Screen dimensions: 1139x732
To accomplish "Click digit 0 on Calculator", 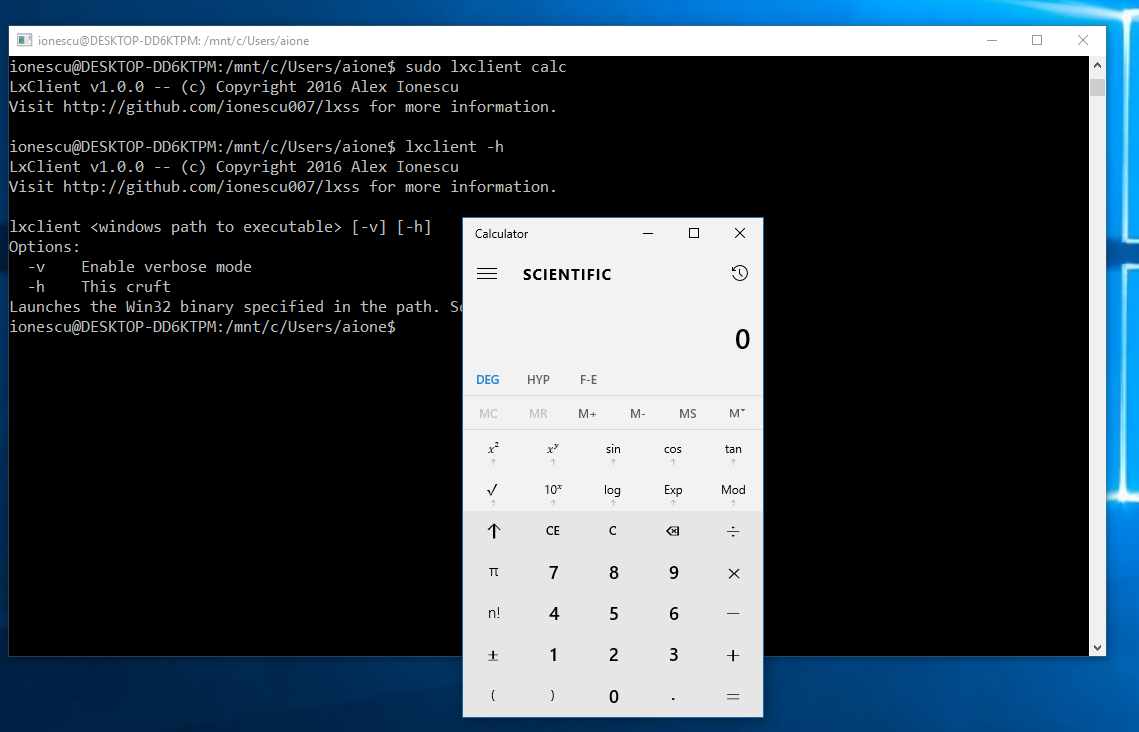I will [x=613, y=696].
